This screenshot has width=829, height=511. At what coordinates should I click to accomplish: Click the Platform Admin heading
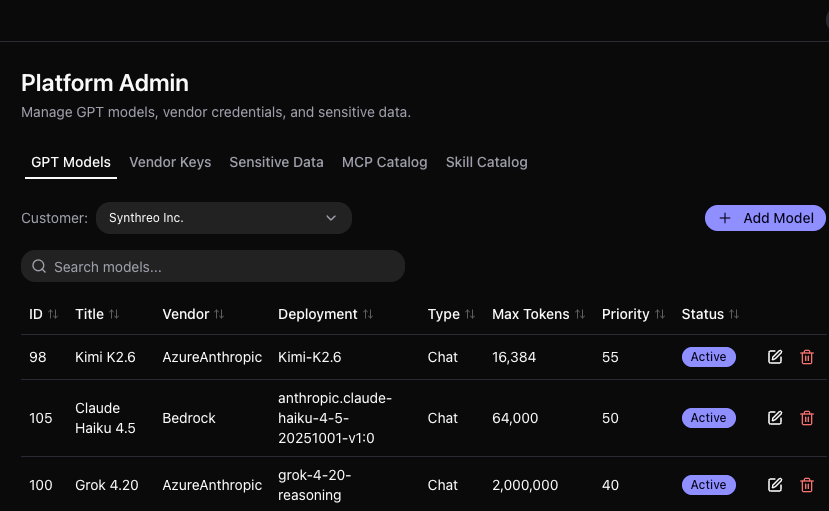[x=105, y=83]
